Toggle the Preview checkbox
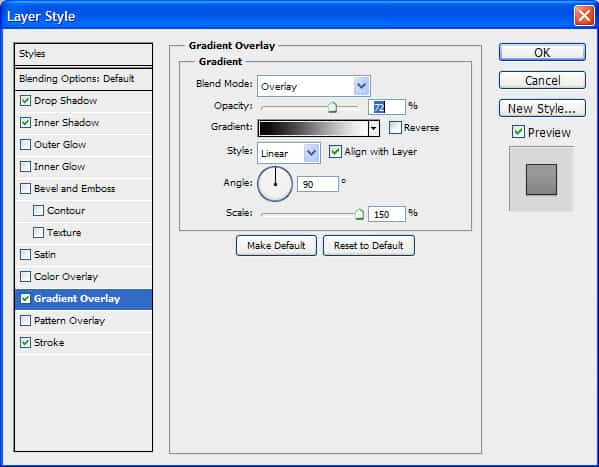This screenshot has width=599, height=467. (518, 132)
